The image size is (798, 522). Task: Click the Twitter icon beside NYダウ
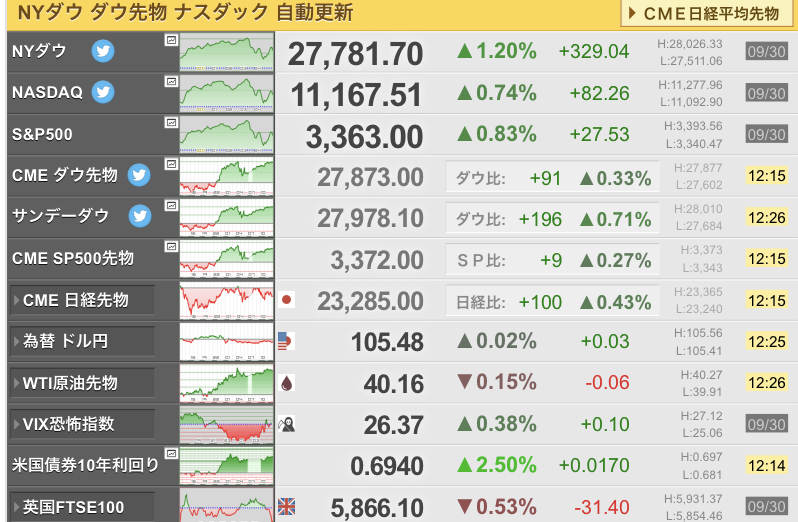tap(103, 51)
